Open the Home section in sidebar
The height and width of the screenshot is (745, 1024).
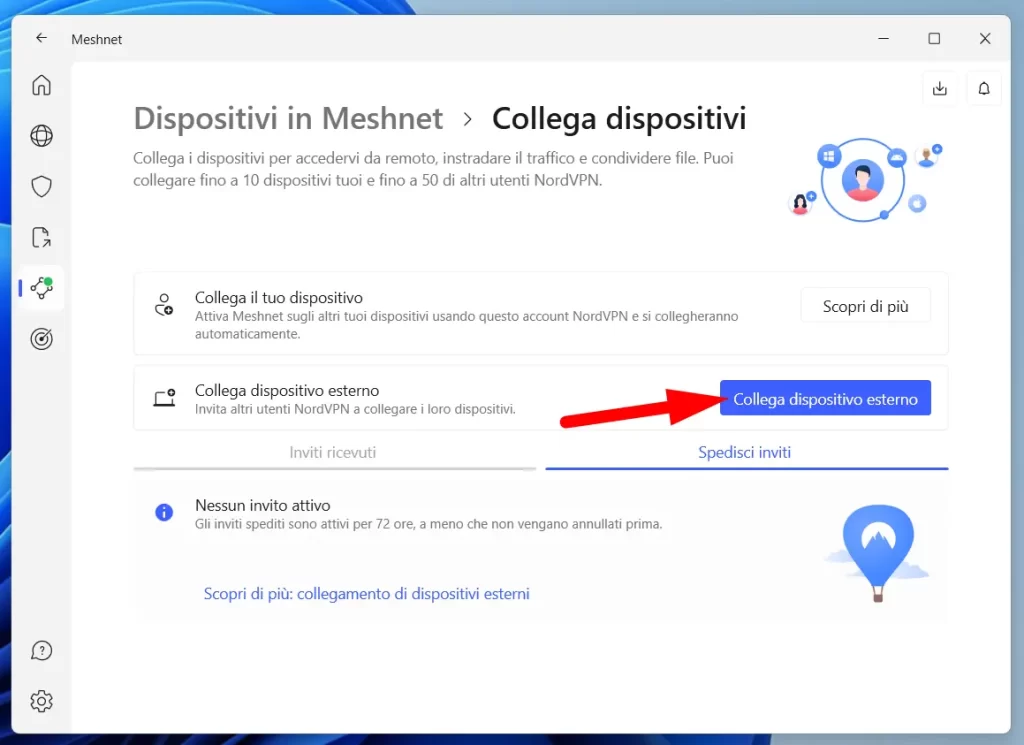pyautogui.click(x=41, y=85)
